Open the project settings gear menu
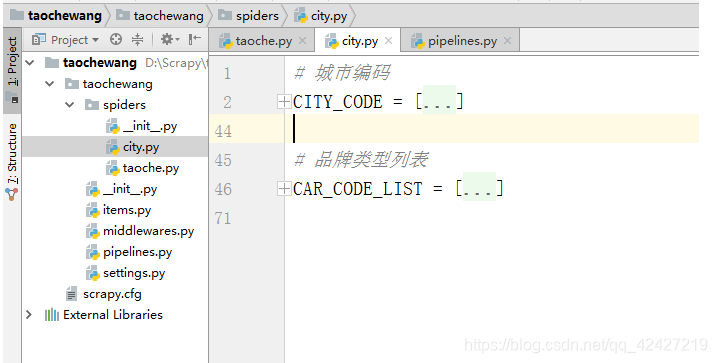Viewport: 717px width, 363px height. 170,40
